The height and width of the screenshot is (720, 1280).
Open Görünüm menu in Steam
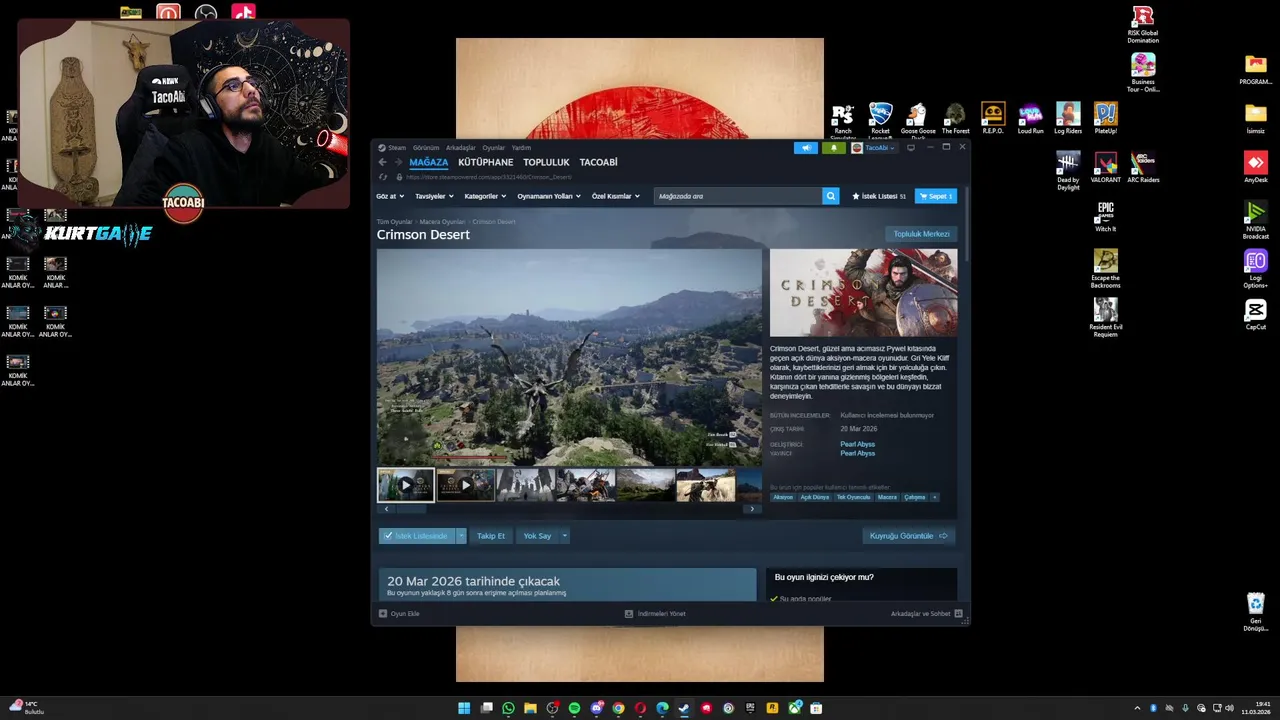pyautogui.click(x=426, y=147)
